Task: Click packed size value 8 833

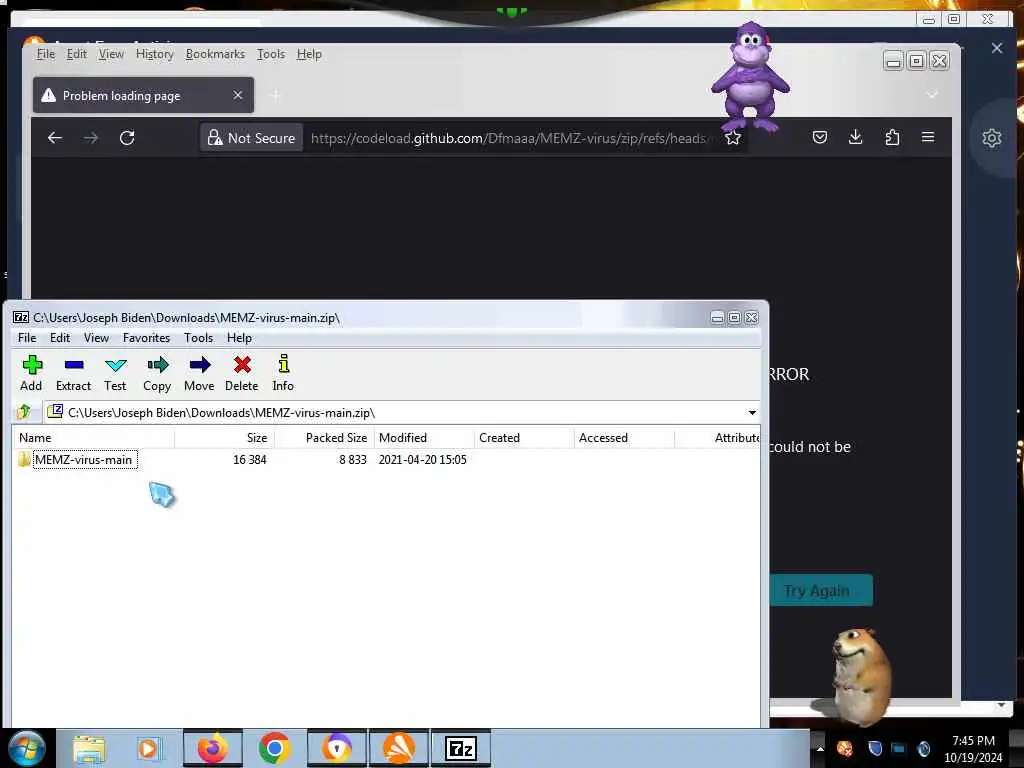Action: 353,460
